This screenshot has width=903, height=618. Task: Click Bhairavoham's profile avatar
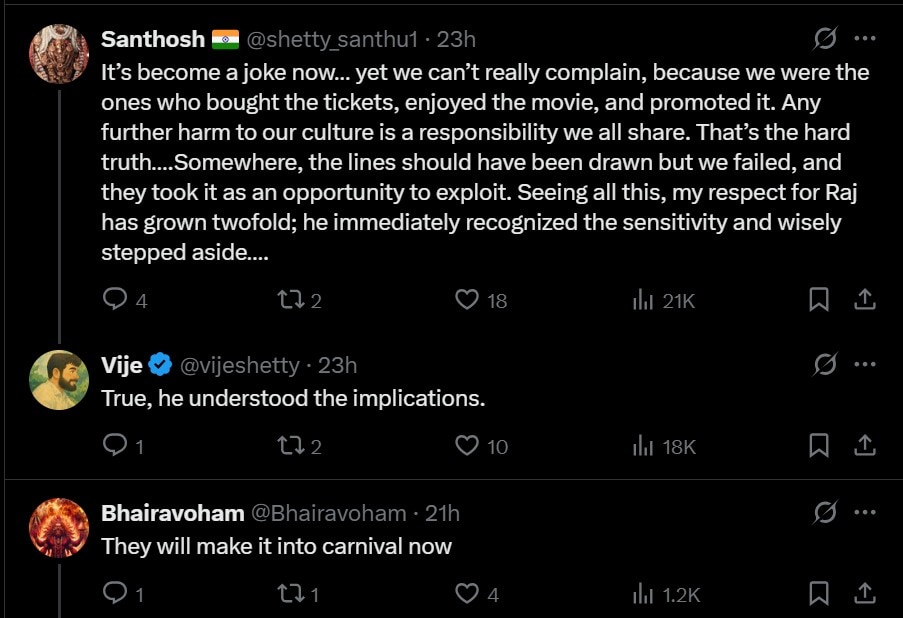(60, 527)
